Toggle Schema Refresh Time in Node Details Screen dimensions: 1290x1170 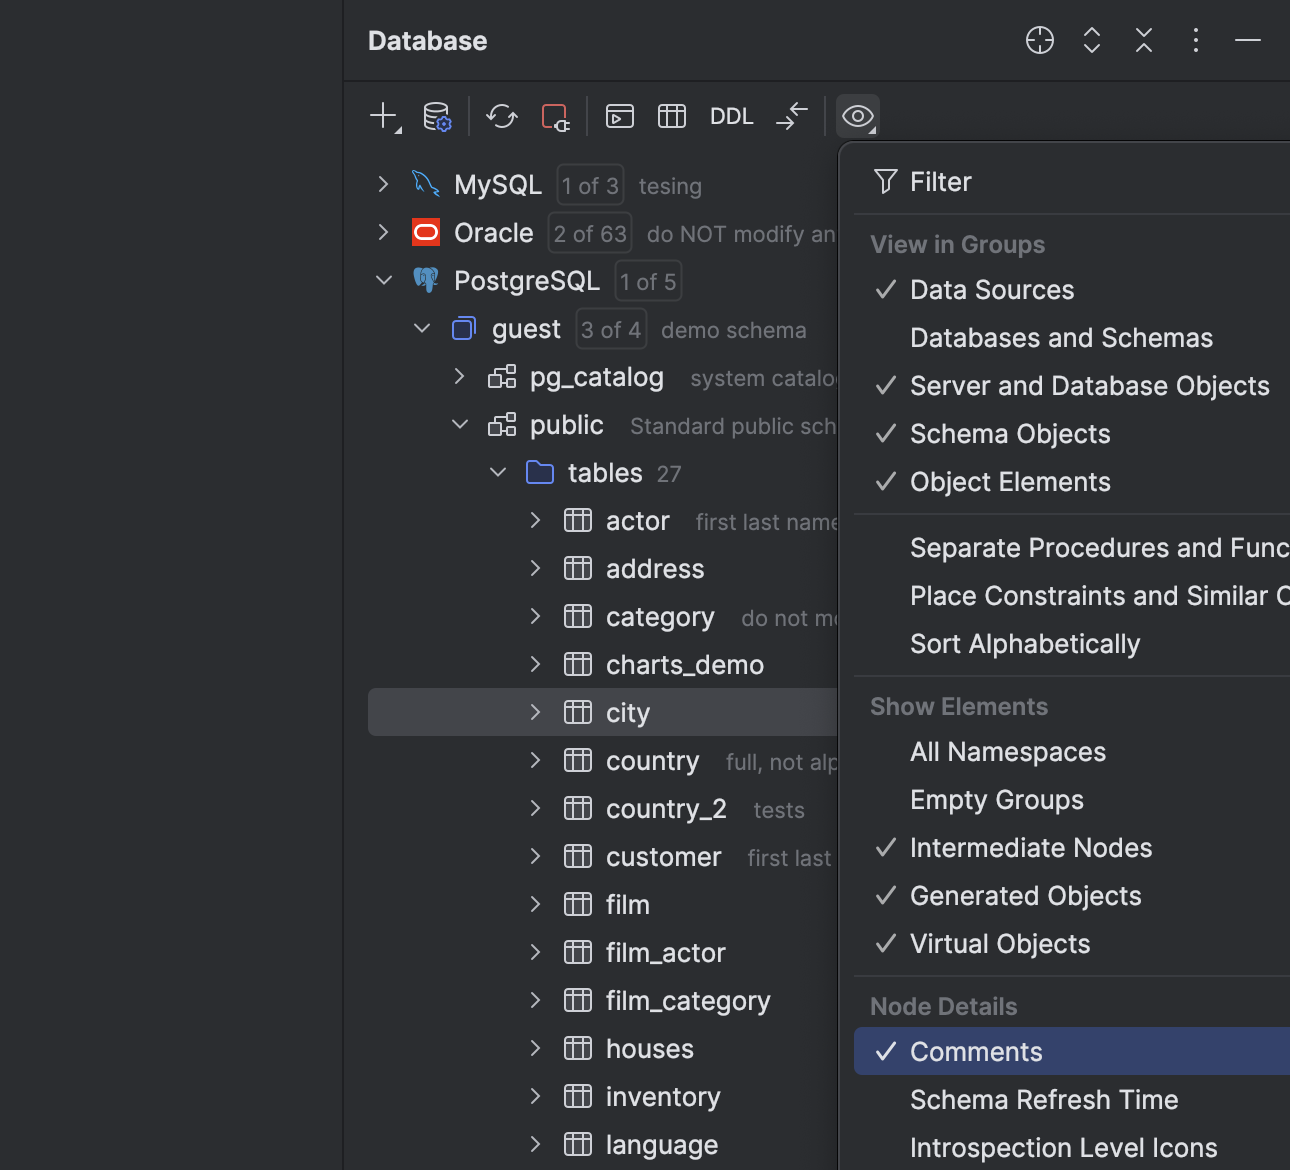coord(1043,1099)
